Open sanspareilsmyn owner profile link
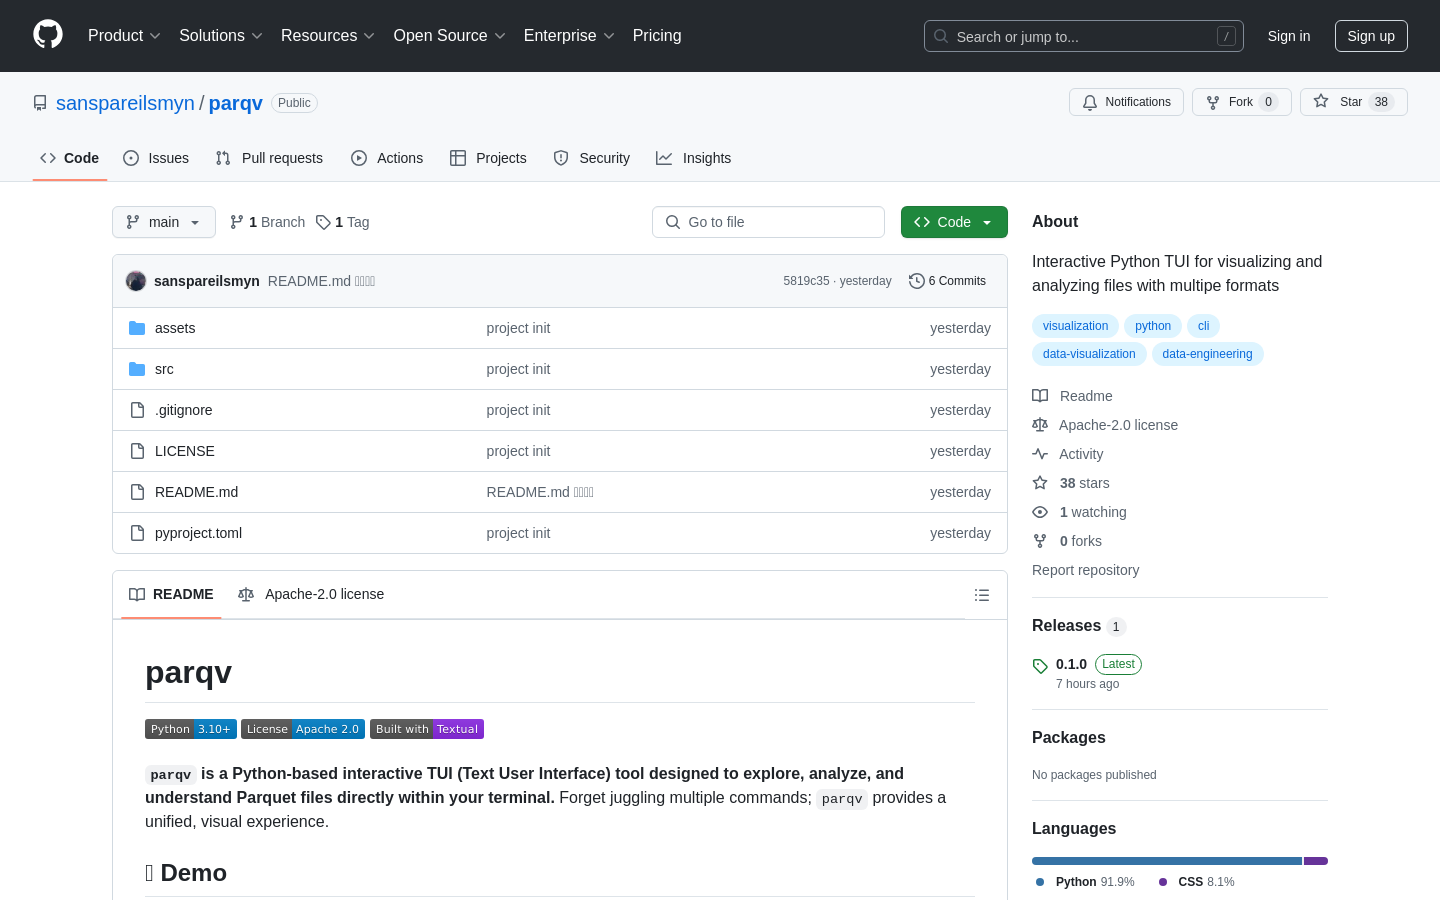1440x900 pixels. click(125, 103)
